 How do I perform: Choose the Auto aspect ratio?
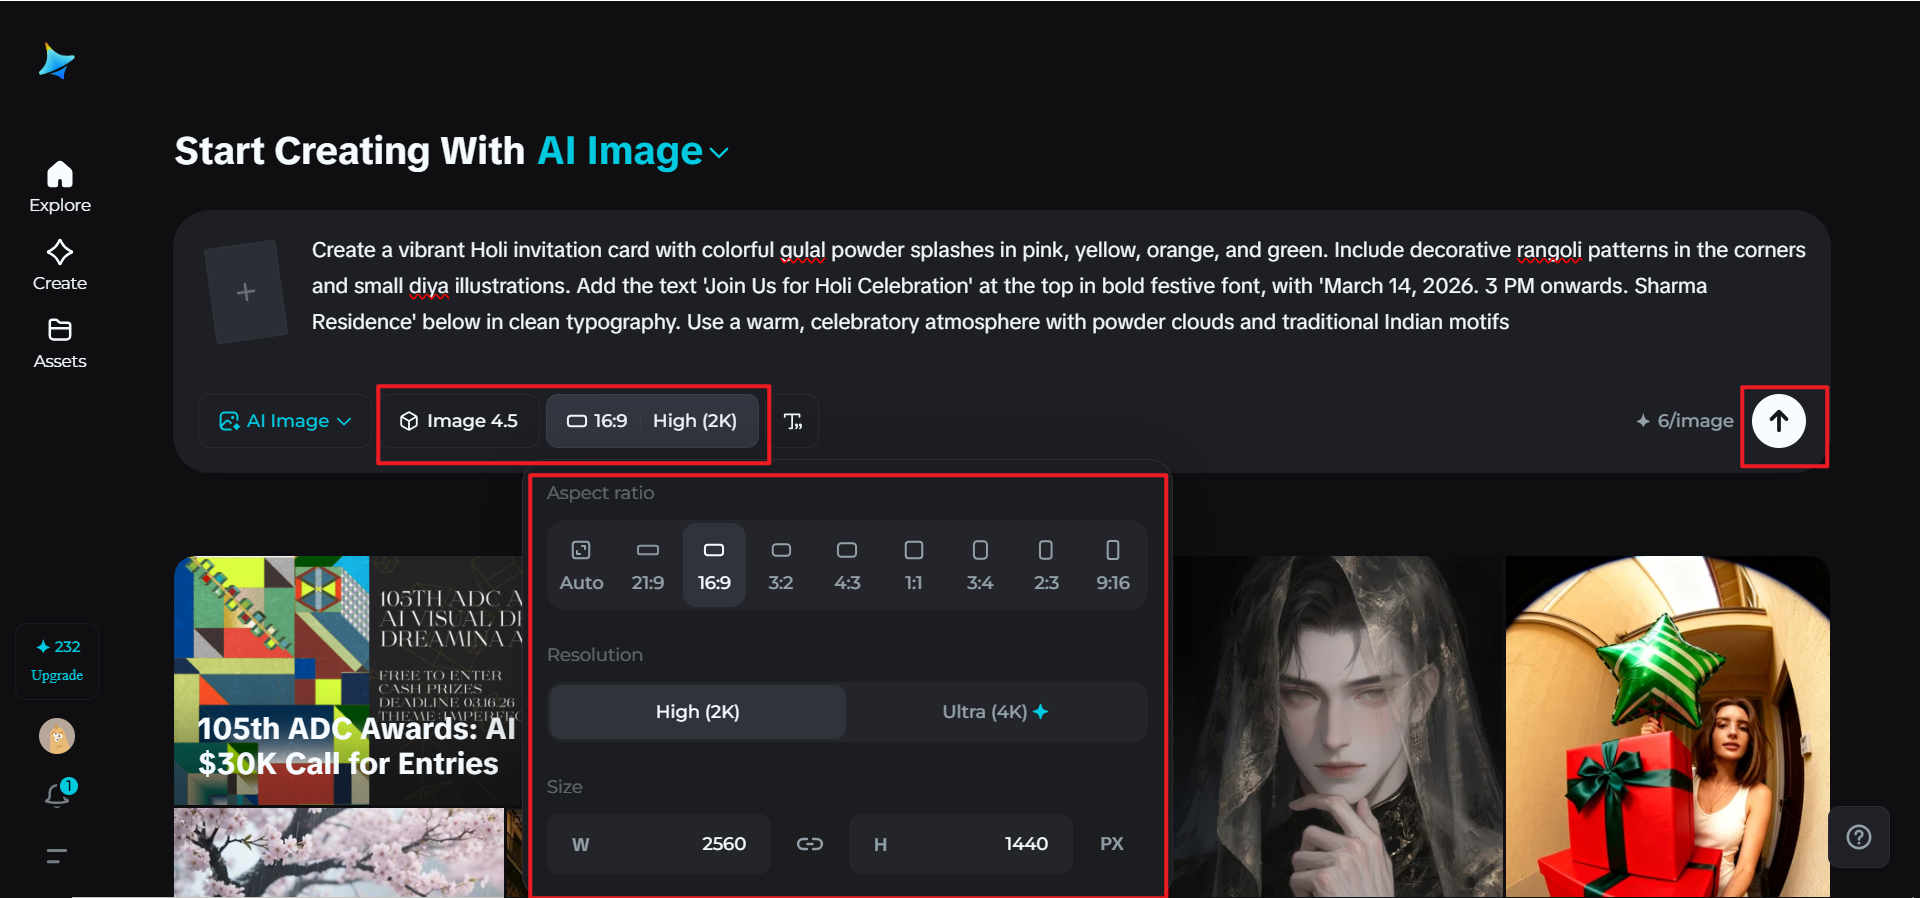tap(581, 565)
